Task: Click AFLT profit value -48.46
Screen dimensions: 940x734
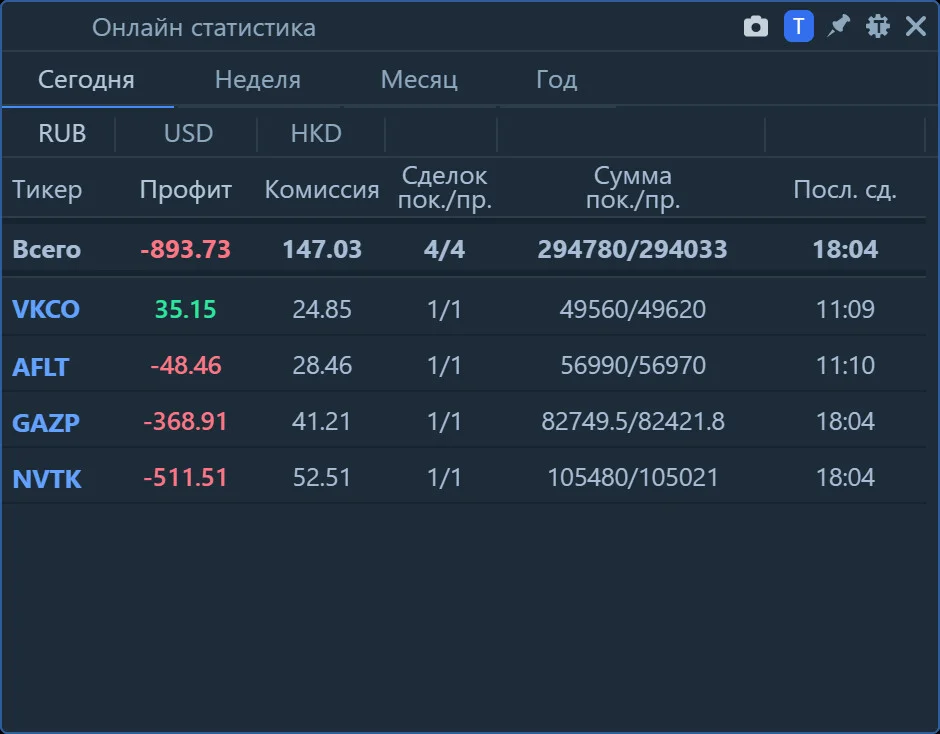Action: coord(186,365)
